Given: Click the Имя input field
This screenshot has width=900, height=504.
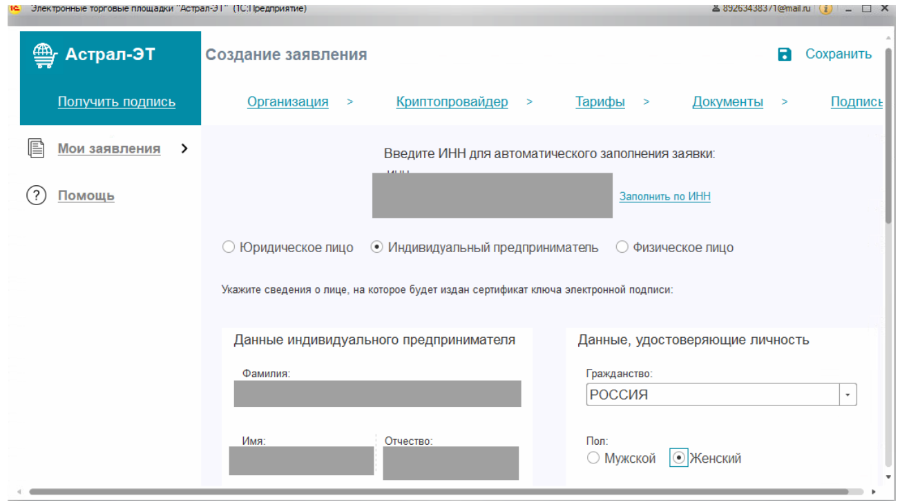Looking at the screenshot, I should (x=301, y=461).
